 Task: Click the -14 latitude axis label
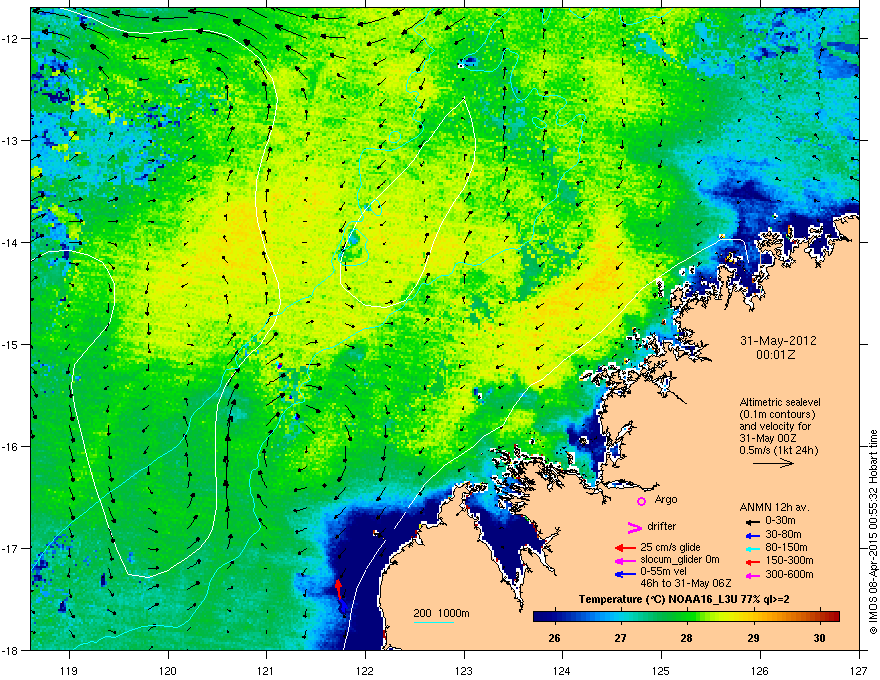tap(11, 243)
